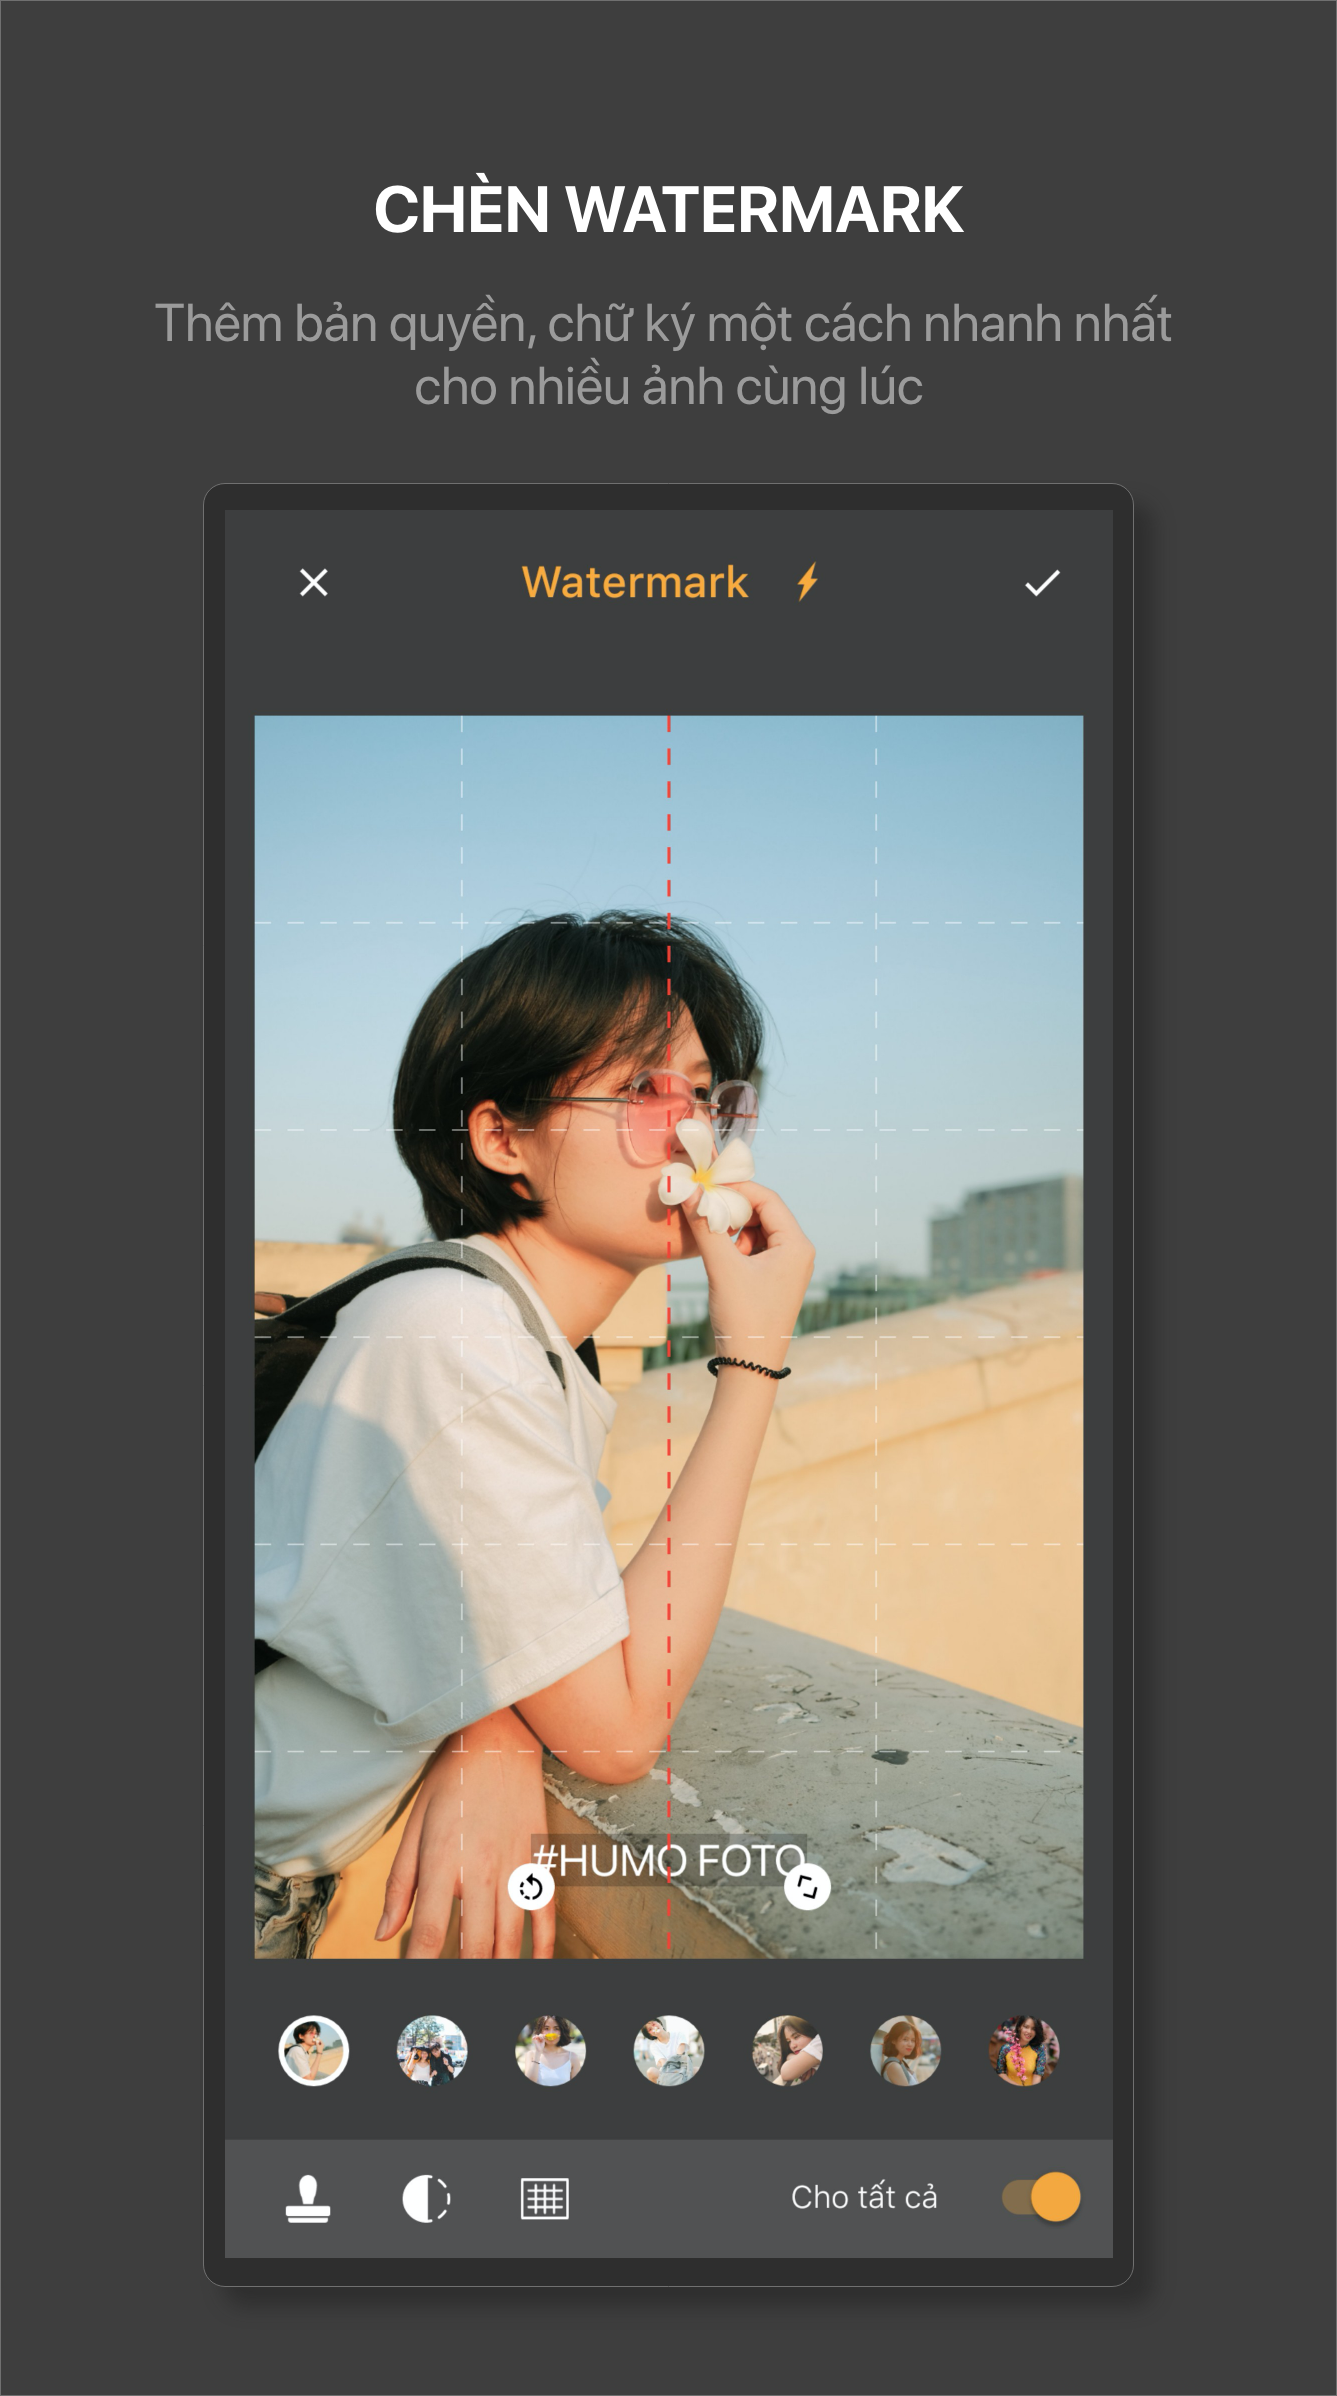
Task: Select seventh thumbnail girl in yellow dress
Action: (x=1024, y=2051)
